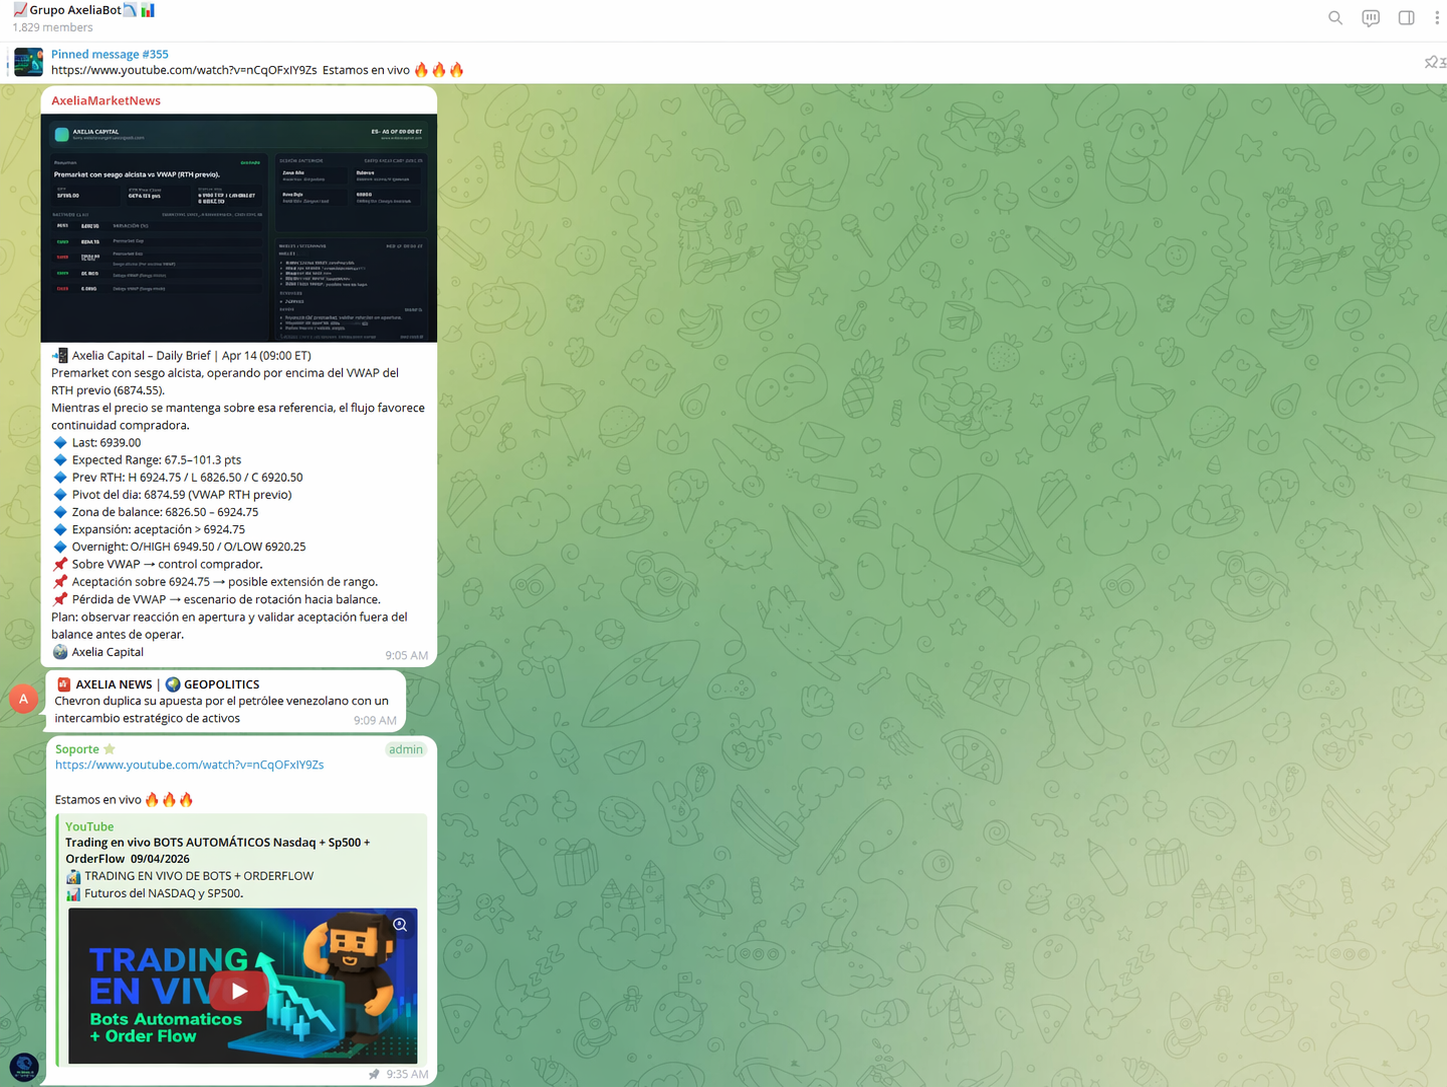Open 'Trading en vivo BOTS AUTOMÁTICOS' preview title
This screenshot has width=1447, height=1087.
click(218, 850)
